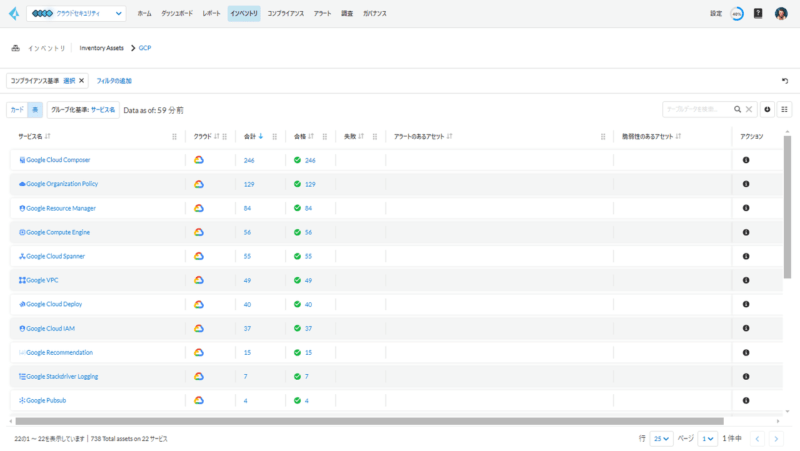Switch to 表 table view
Viewport: 800px width, 451px height.
pos(35,109)
